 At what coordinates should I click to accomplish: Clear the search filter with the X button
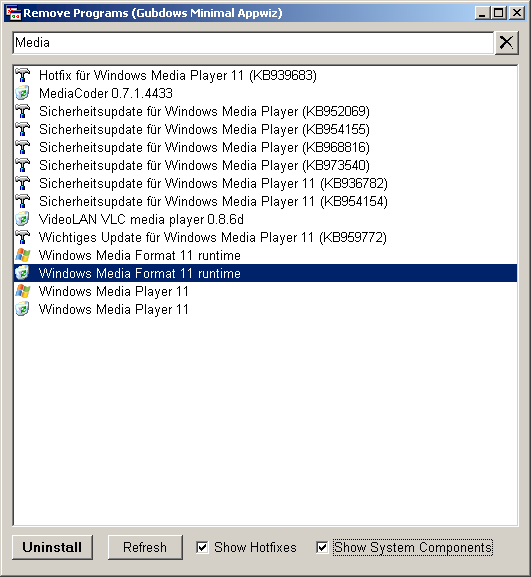point(506,43)
